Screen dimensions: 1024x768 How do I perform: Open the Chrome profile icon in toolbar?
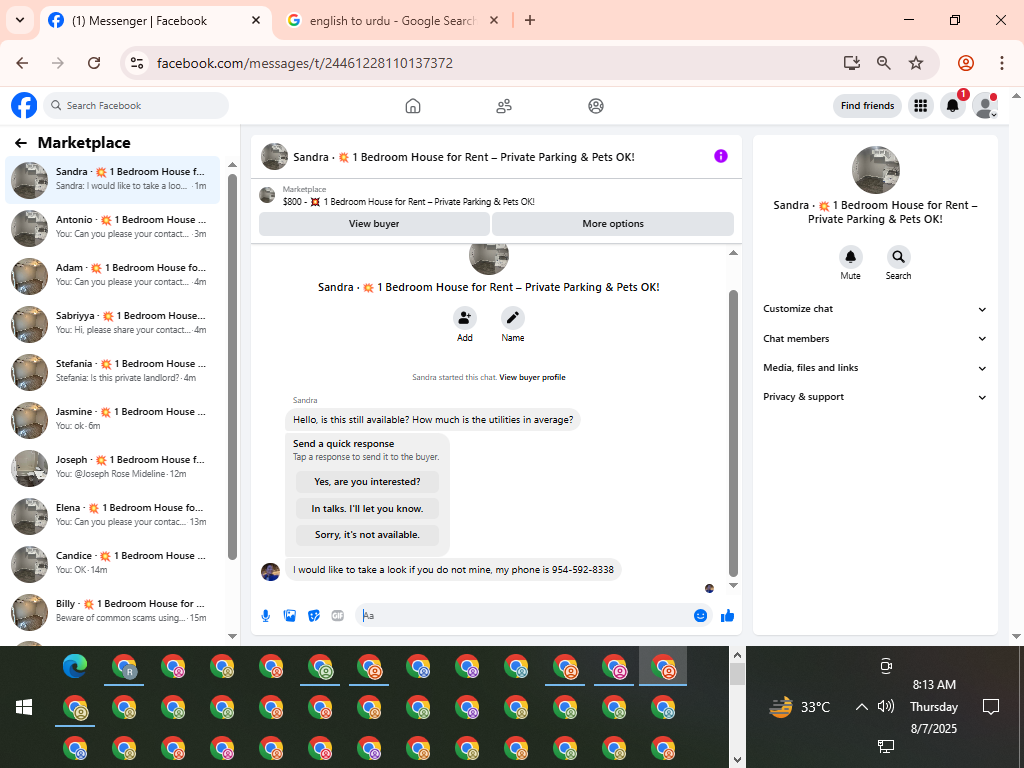(x=966, y=63)
